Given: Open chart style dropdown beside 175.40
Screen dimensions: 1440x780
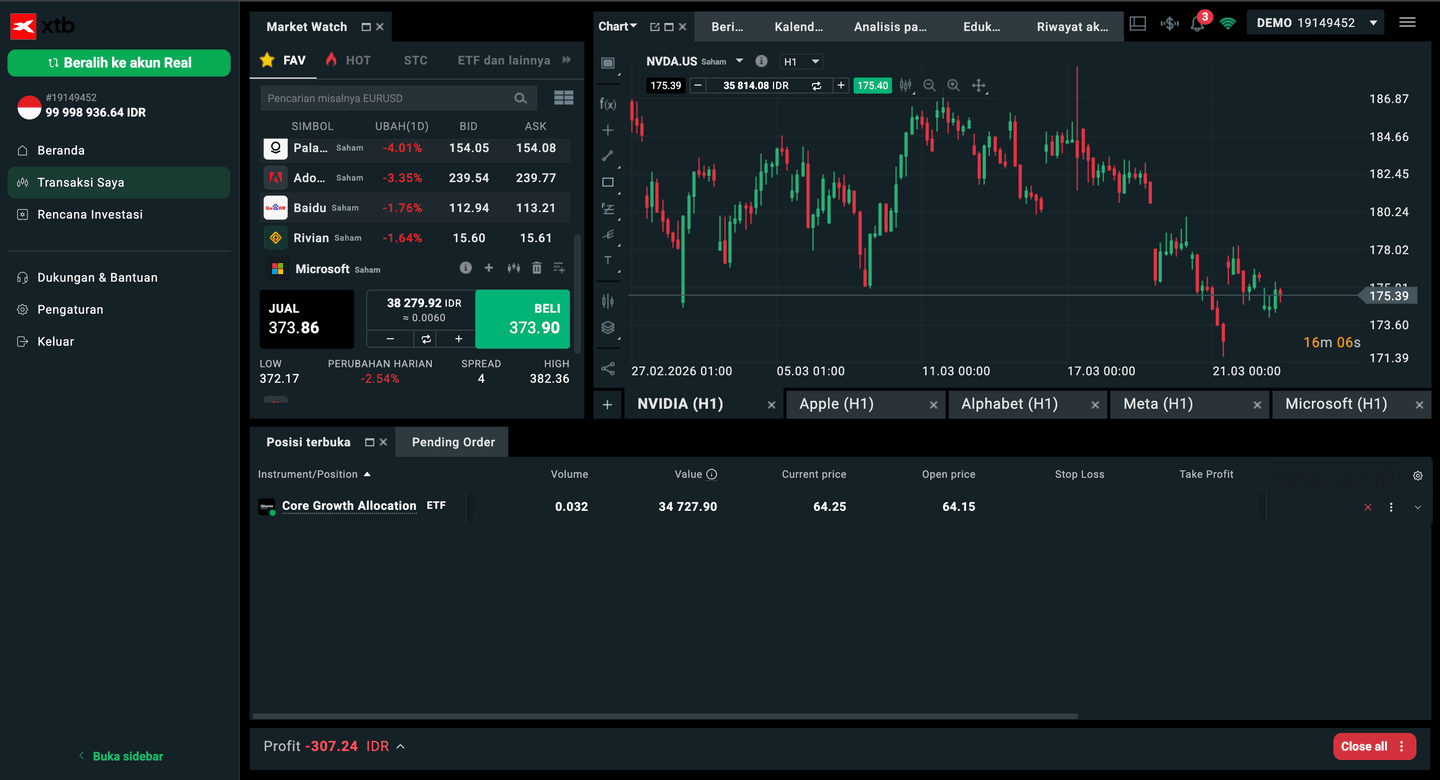Looking at the screenshot, I should (x=906, y=86).
